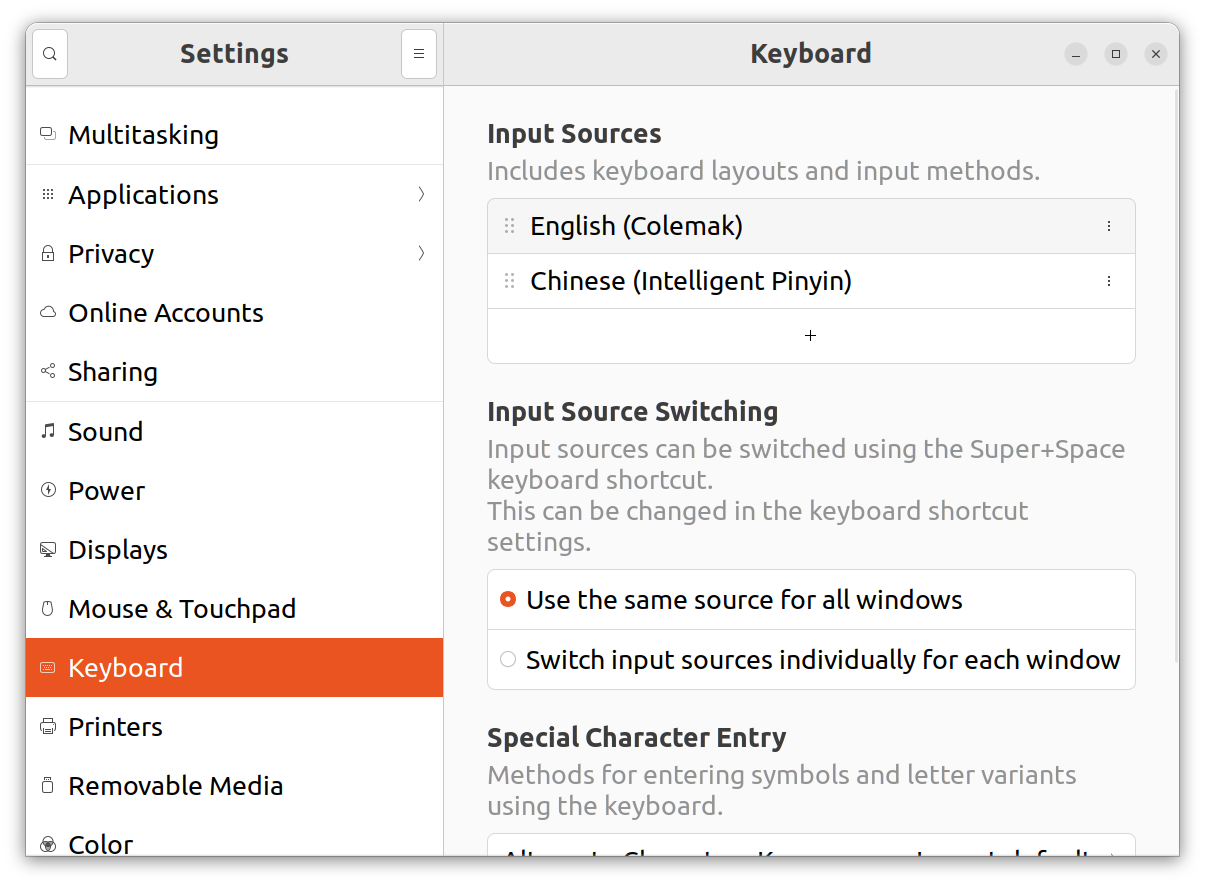Select Use the same source for all windows
Image resolution: width=1205 pixels, height=885 pixels.
click(811, 600)
